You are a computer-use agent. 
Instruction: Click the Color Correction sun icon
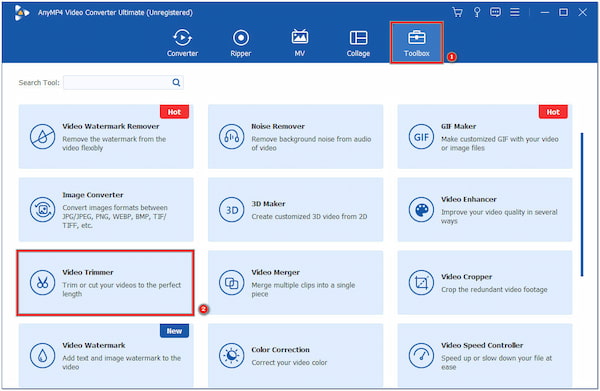[232, 356]
